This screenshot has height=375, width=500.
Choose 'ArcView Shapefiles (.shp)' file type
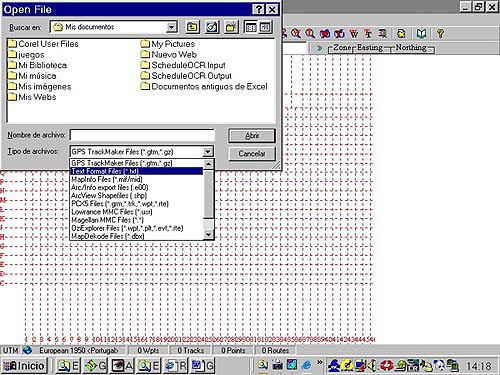point(109,195)
